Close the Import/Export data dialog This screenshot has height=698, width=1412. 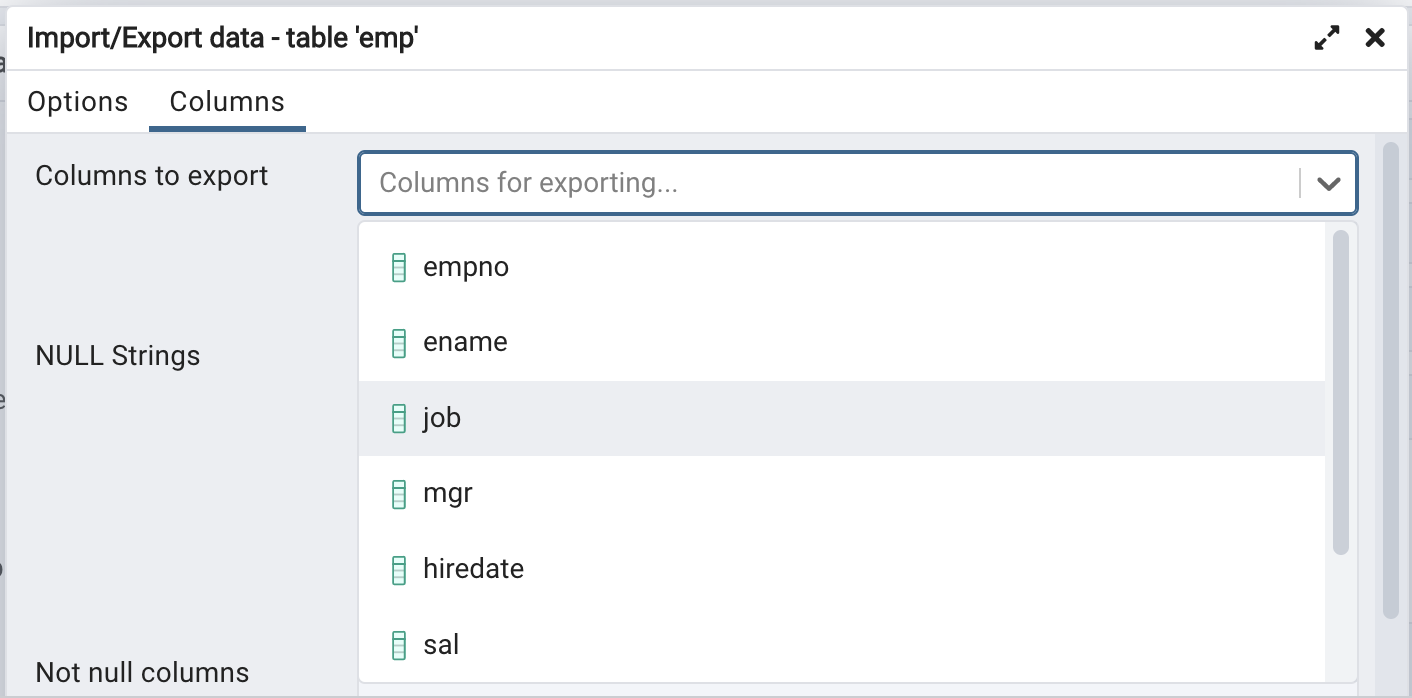[x=1375, y=37]
